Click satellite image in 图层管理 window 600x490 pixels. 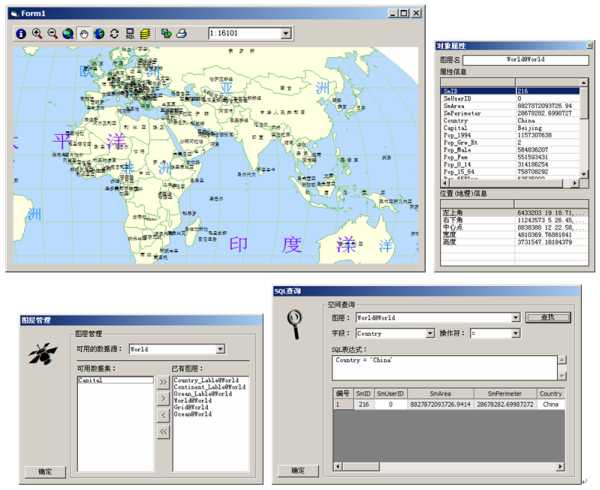point(42,353)
